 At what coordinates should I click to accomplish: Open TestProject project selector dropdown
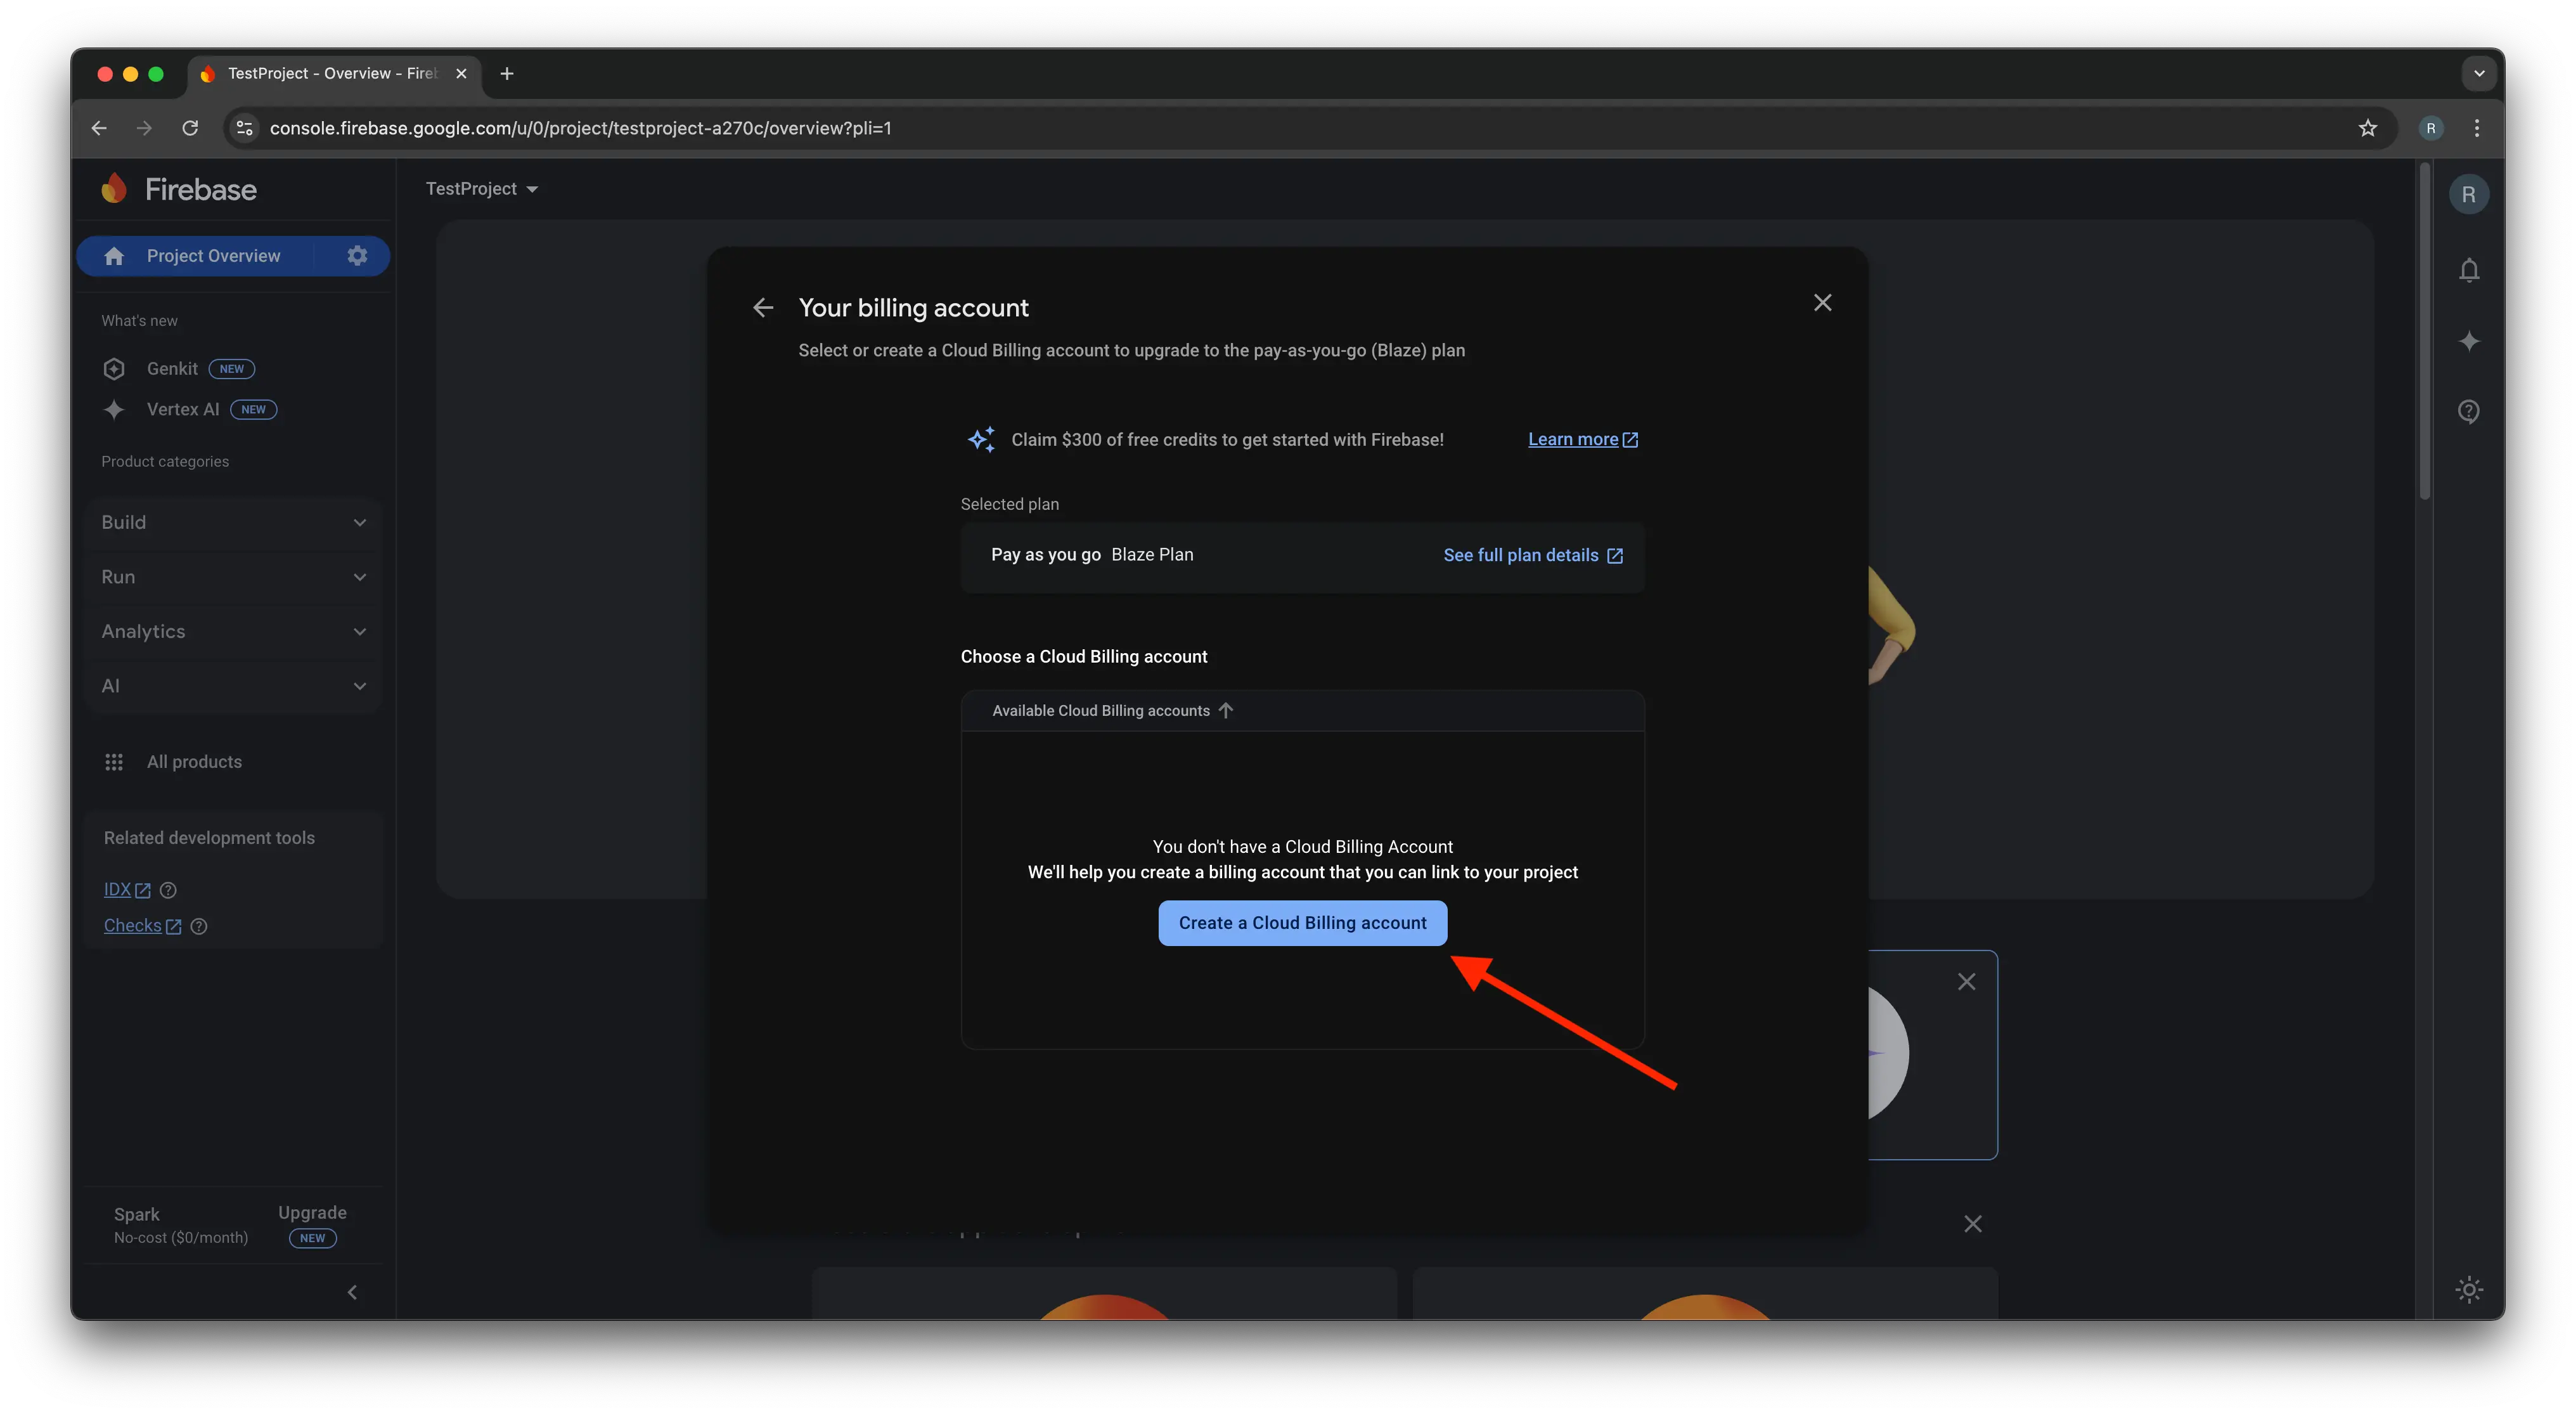[x=482, y=189]
